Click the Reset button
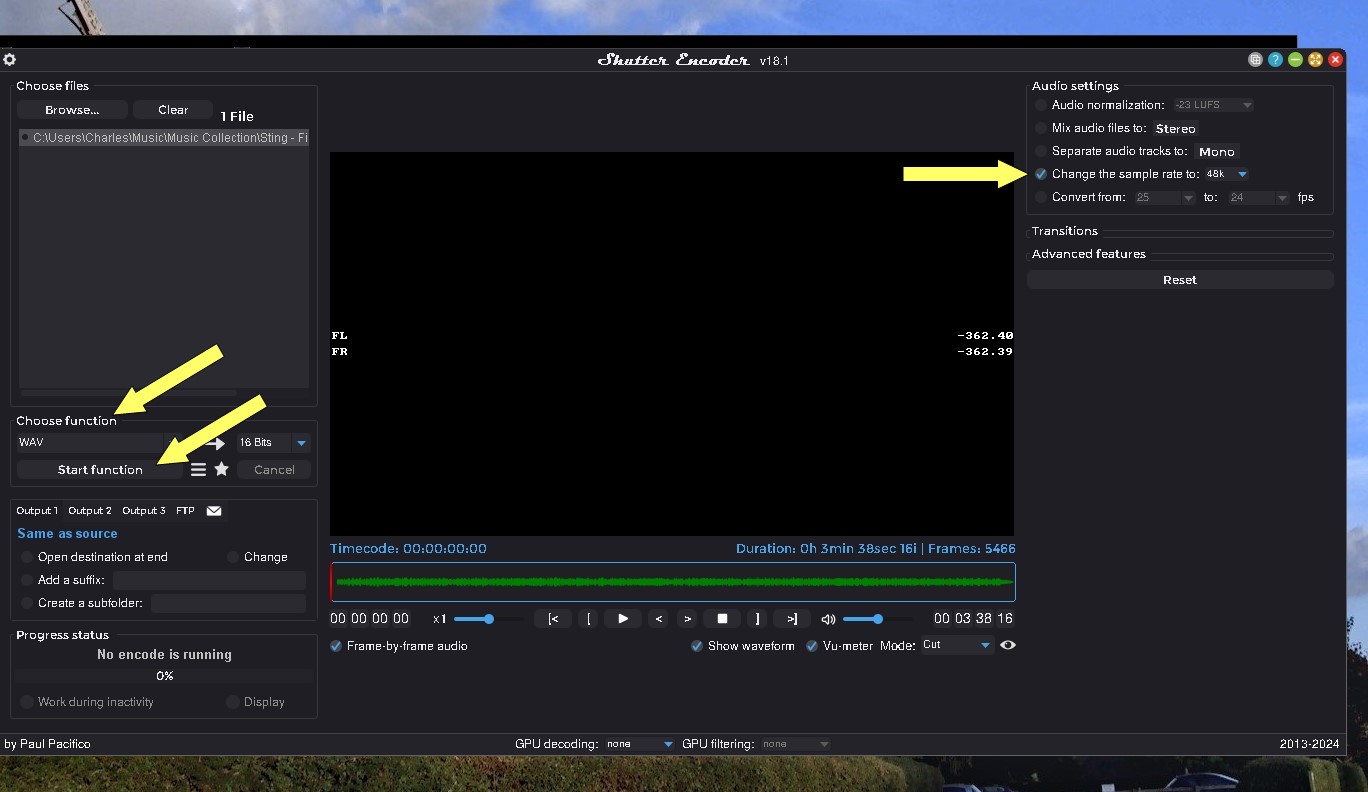The image size is (1368, 792). [1180, 280]
